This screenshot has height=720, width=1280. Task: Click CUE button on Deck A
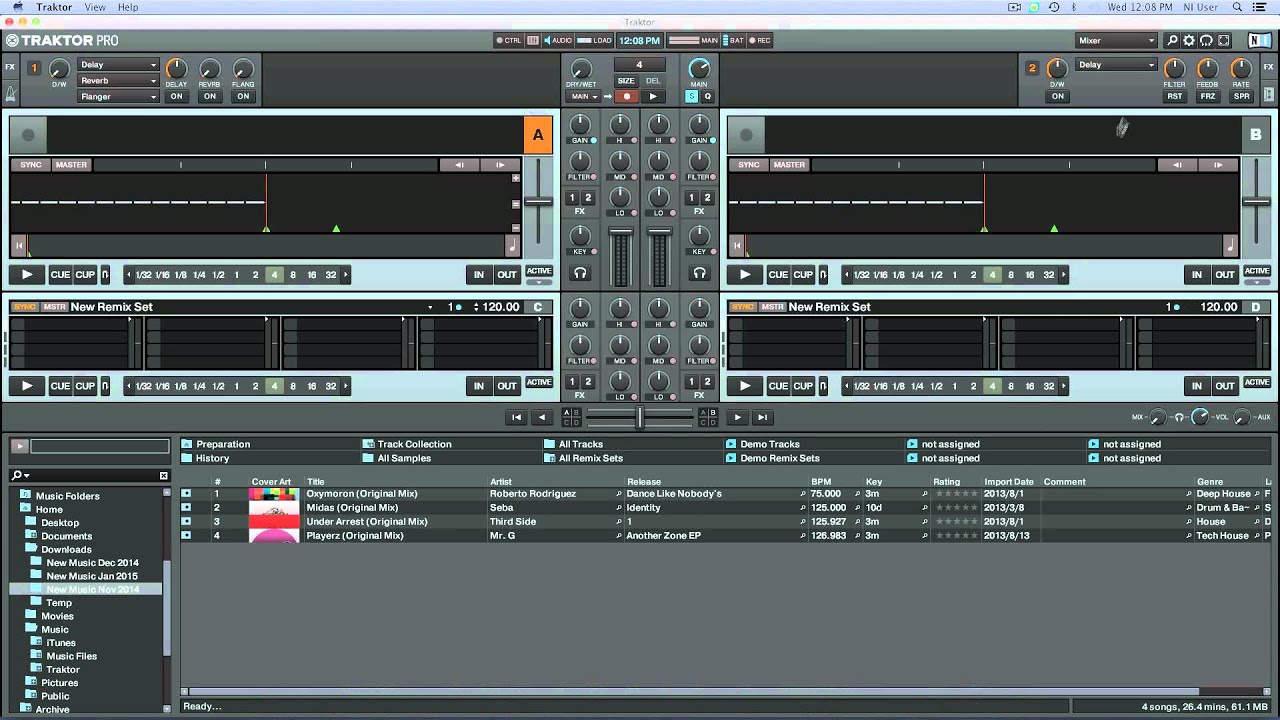pyautogui.click(x=61, y=275)
